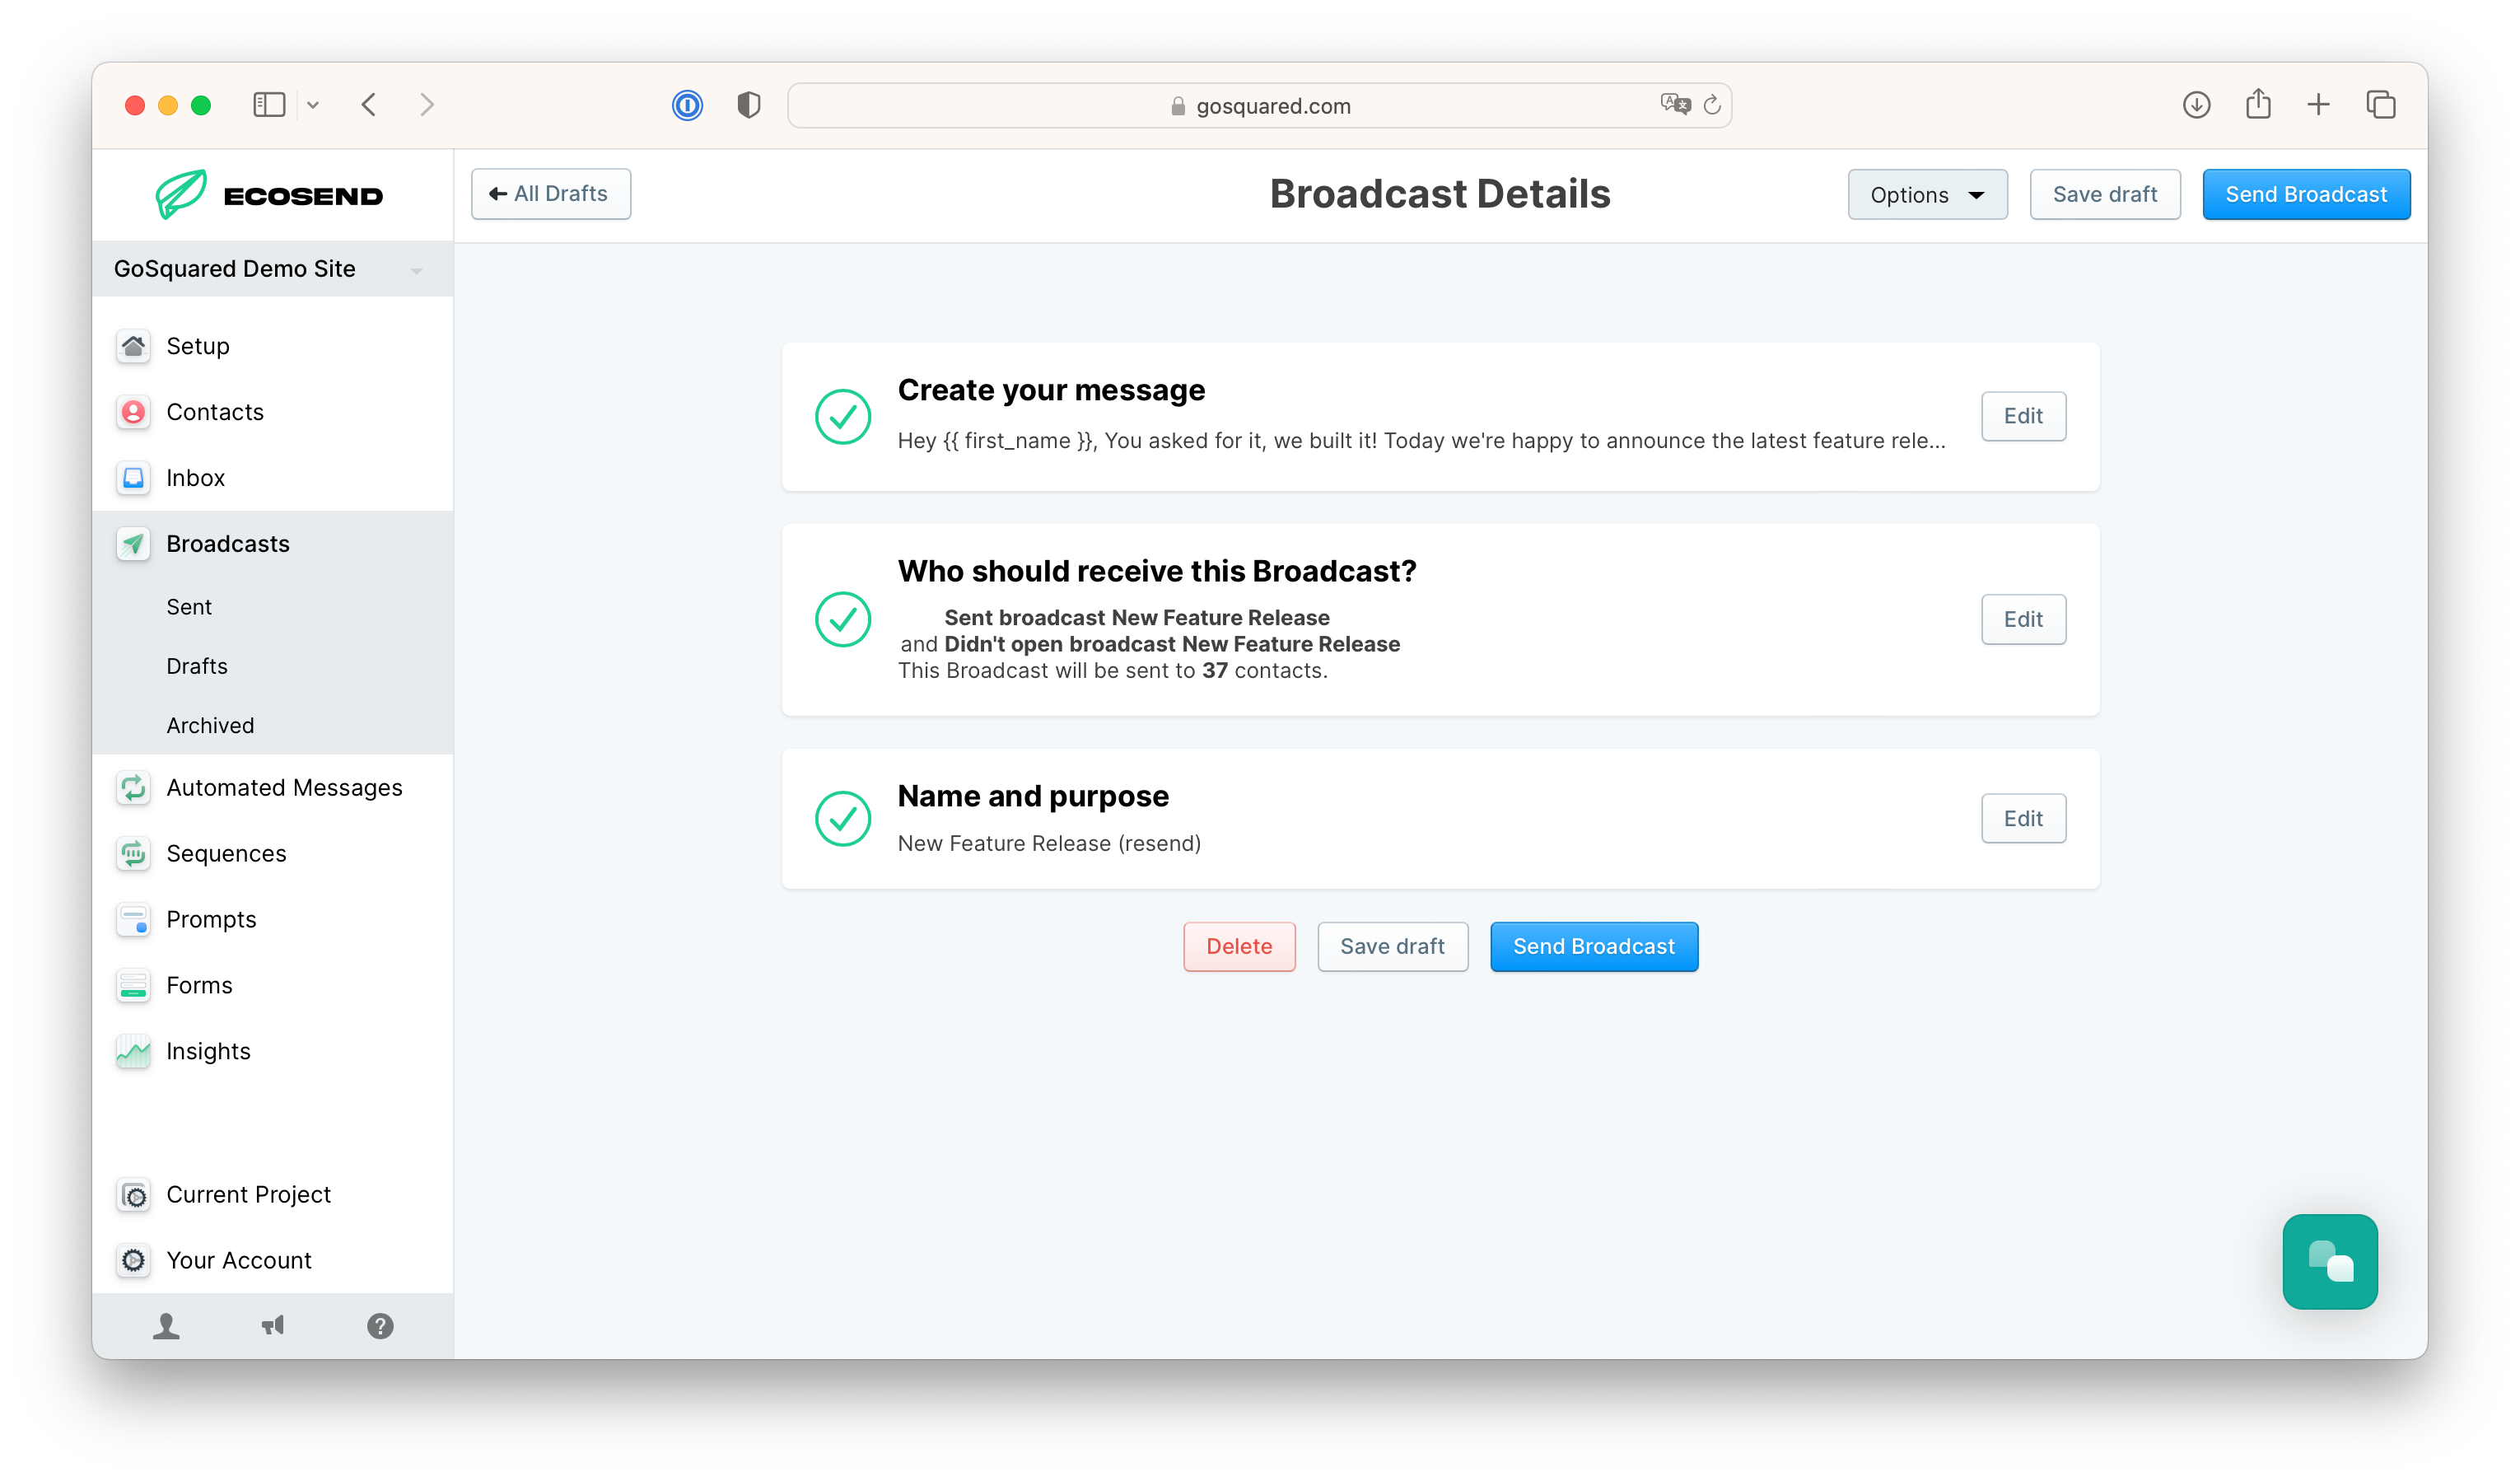Open the Safari share menu

pos(2258,104)
